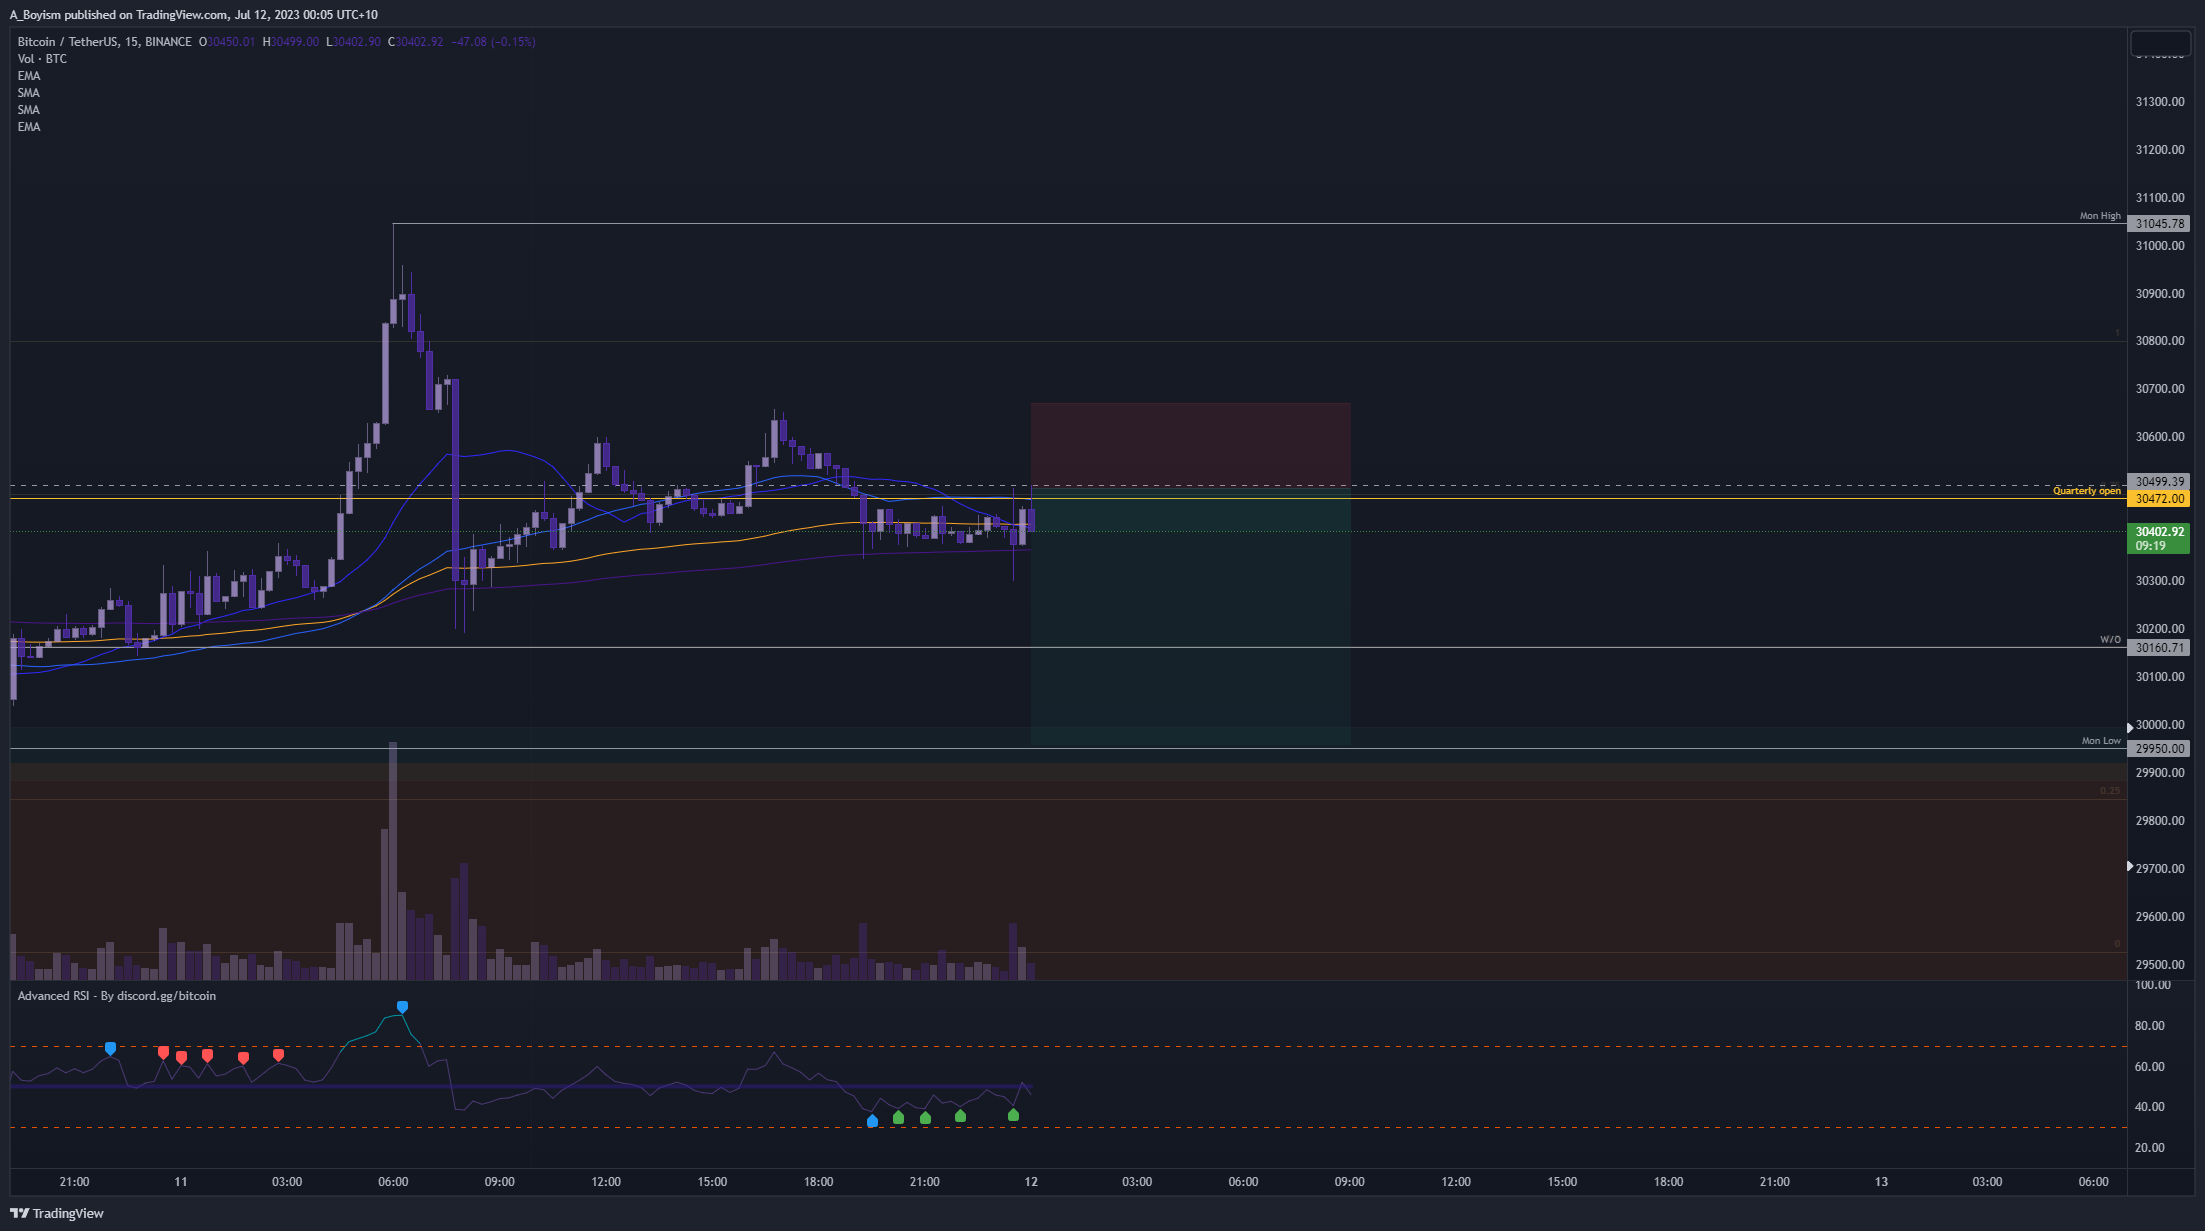Screen dimensions: 2205x1231
Task: Click the red stop-loss zone of short position
Action: 1190,444
